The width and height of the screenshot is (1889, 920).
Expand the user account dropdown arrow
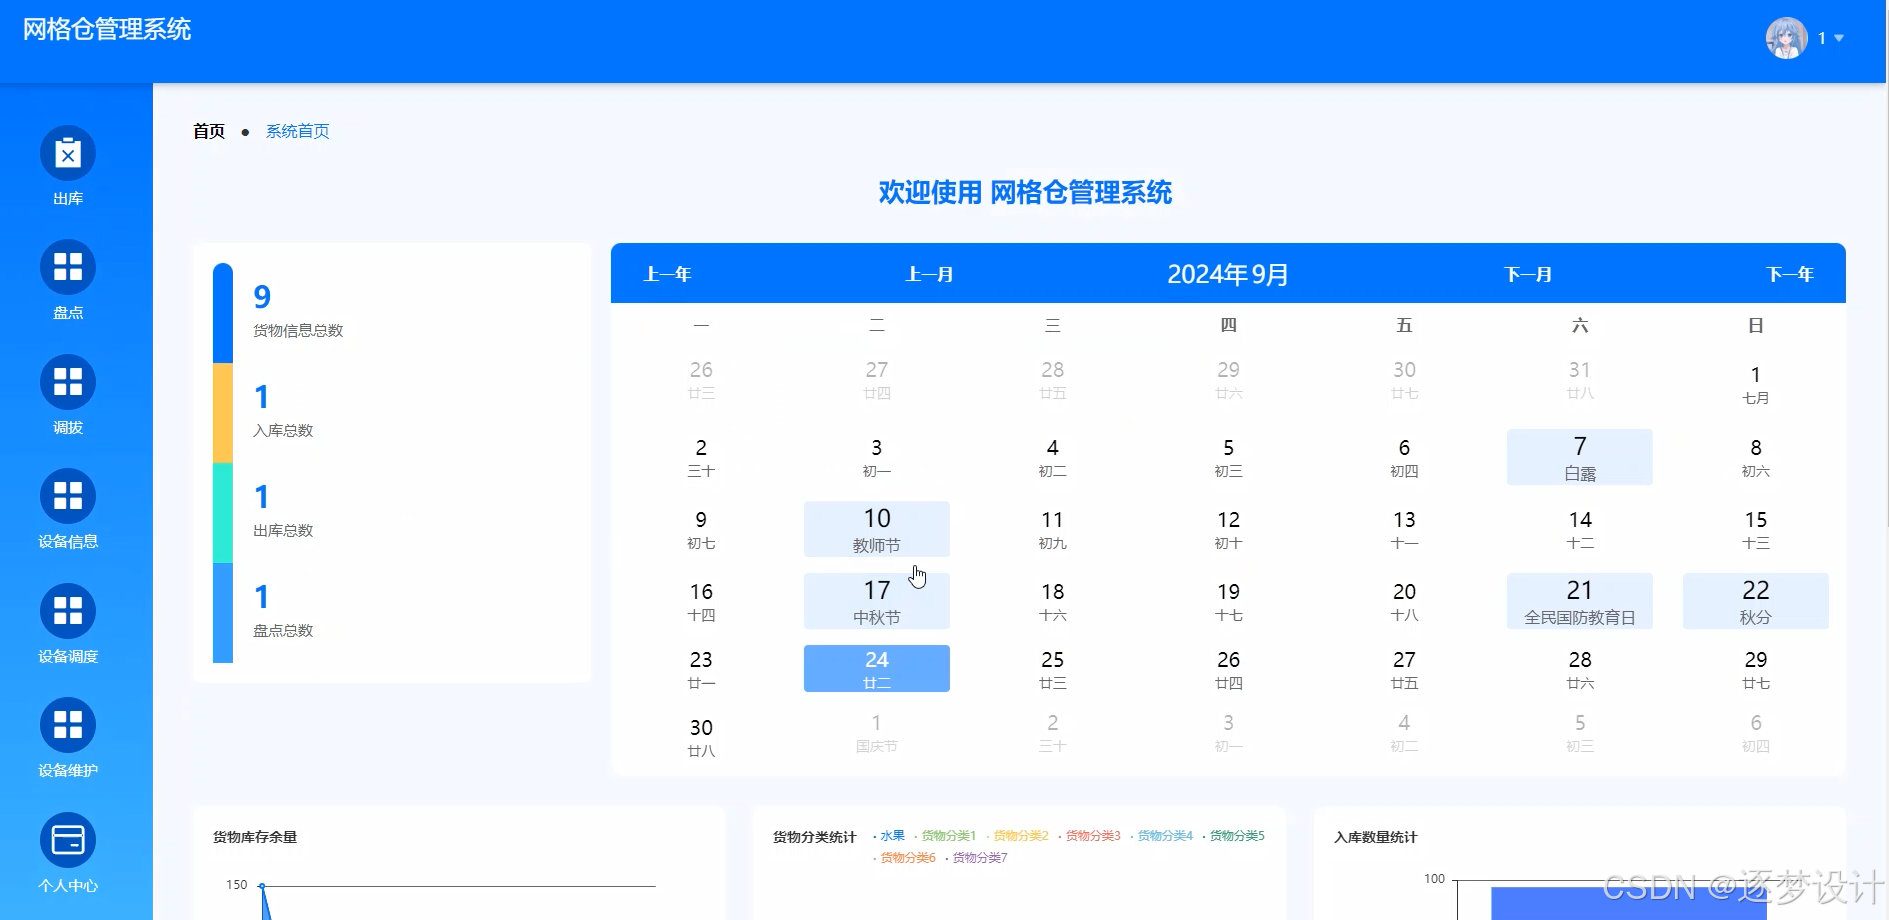(1839, 38)
